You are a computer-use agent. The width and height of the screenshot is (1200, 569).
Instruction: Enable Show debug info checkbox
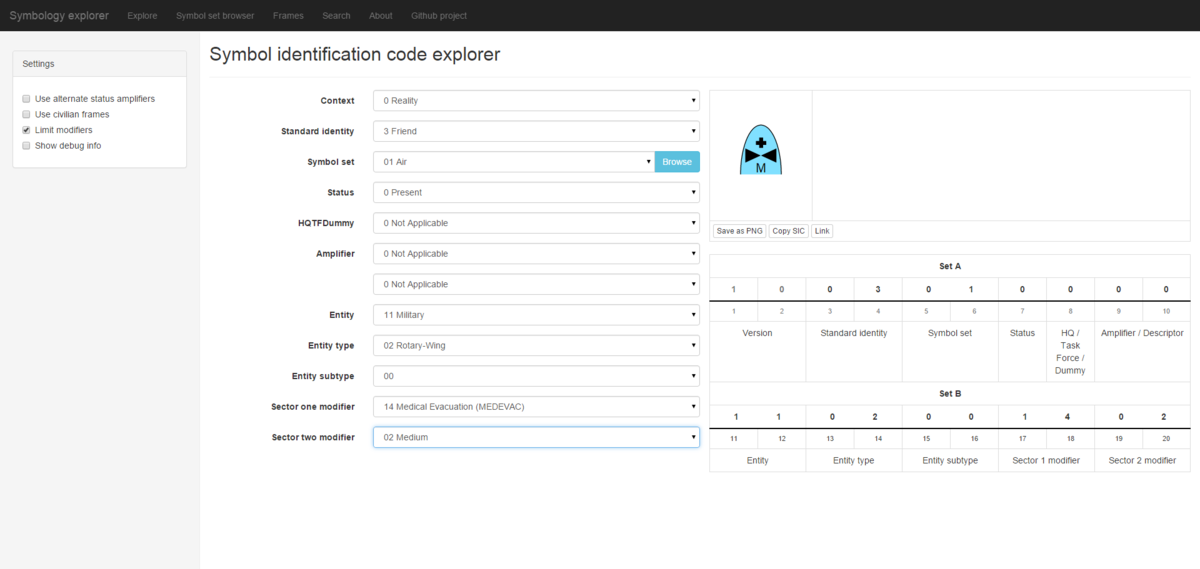[x=27, y=146]
